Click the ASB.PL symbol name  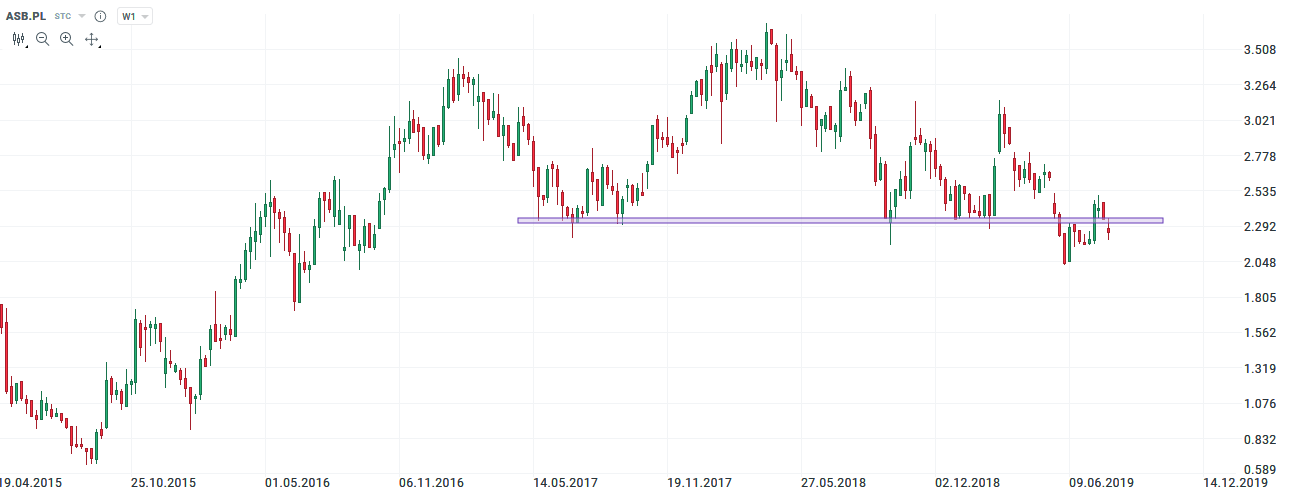click(26, 17)
